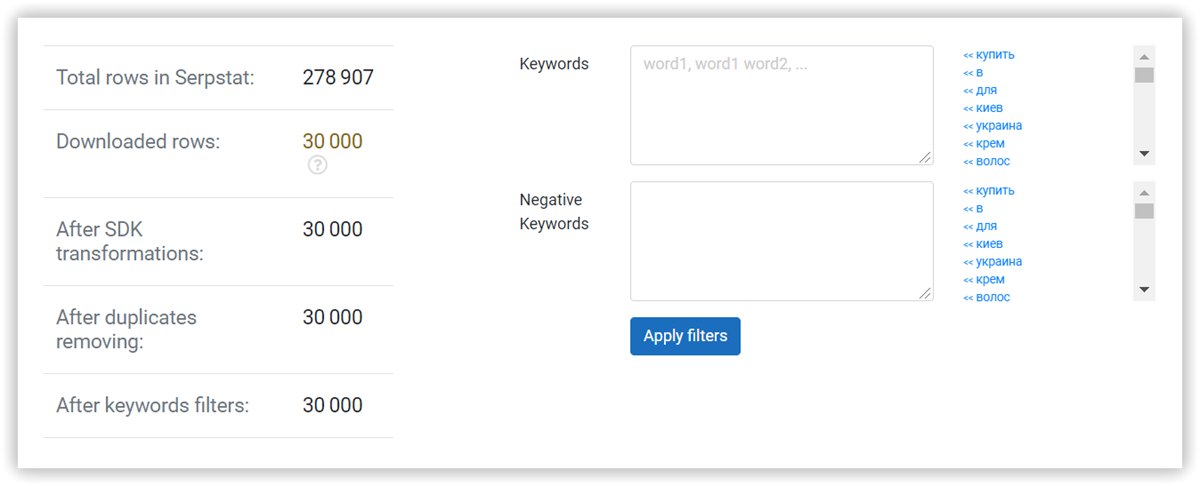Click the Keywords text area resize handle
The image size is (1200, 486).
[925, 157]
